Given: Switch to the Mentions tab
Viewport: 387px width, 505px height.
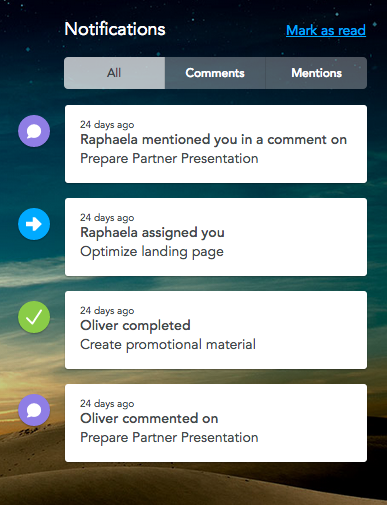Looking at the screenshot, I should click(x=316, y=73).
